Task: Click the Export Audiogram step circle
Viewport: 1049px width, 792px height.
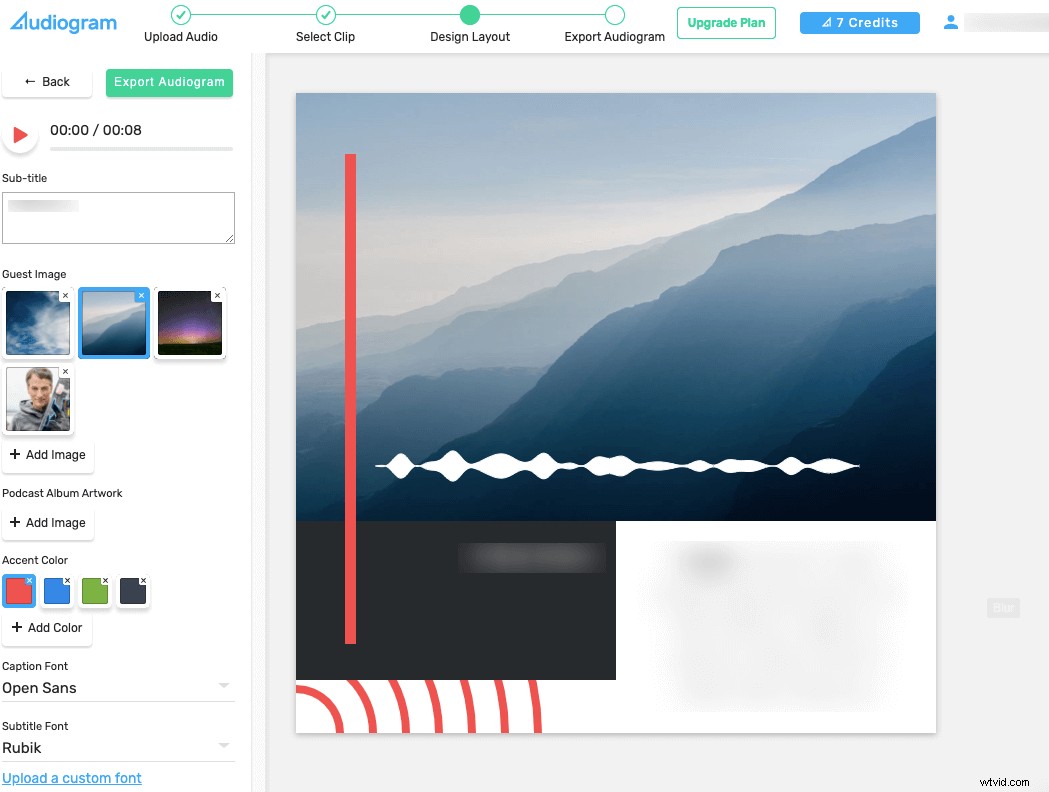Action: (x=614, y=16)
